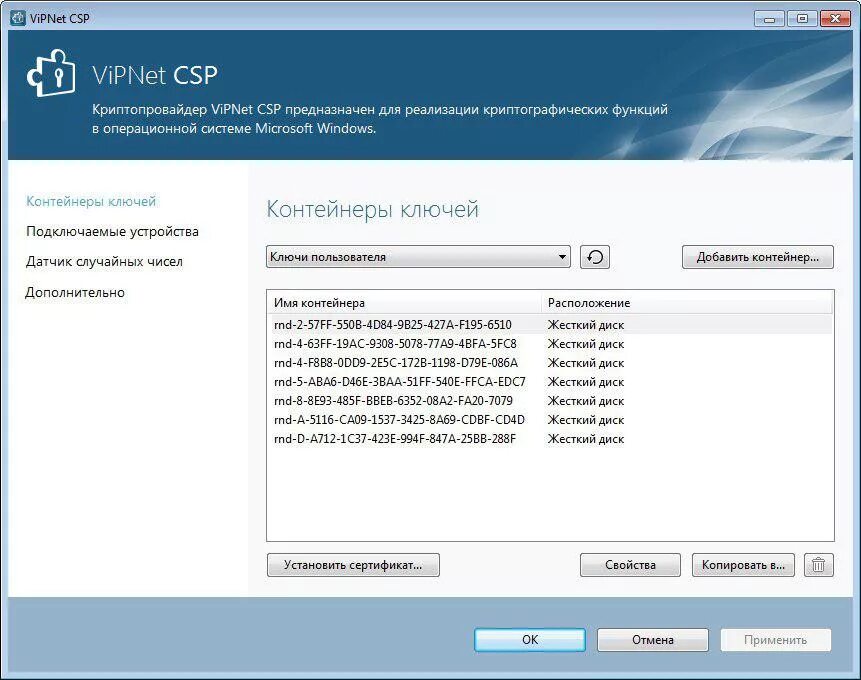
Task: Click Установить сертификат button
Action: (353, 565)
